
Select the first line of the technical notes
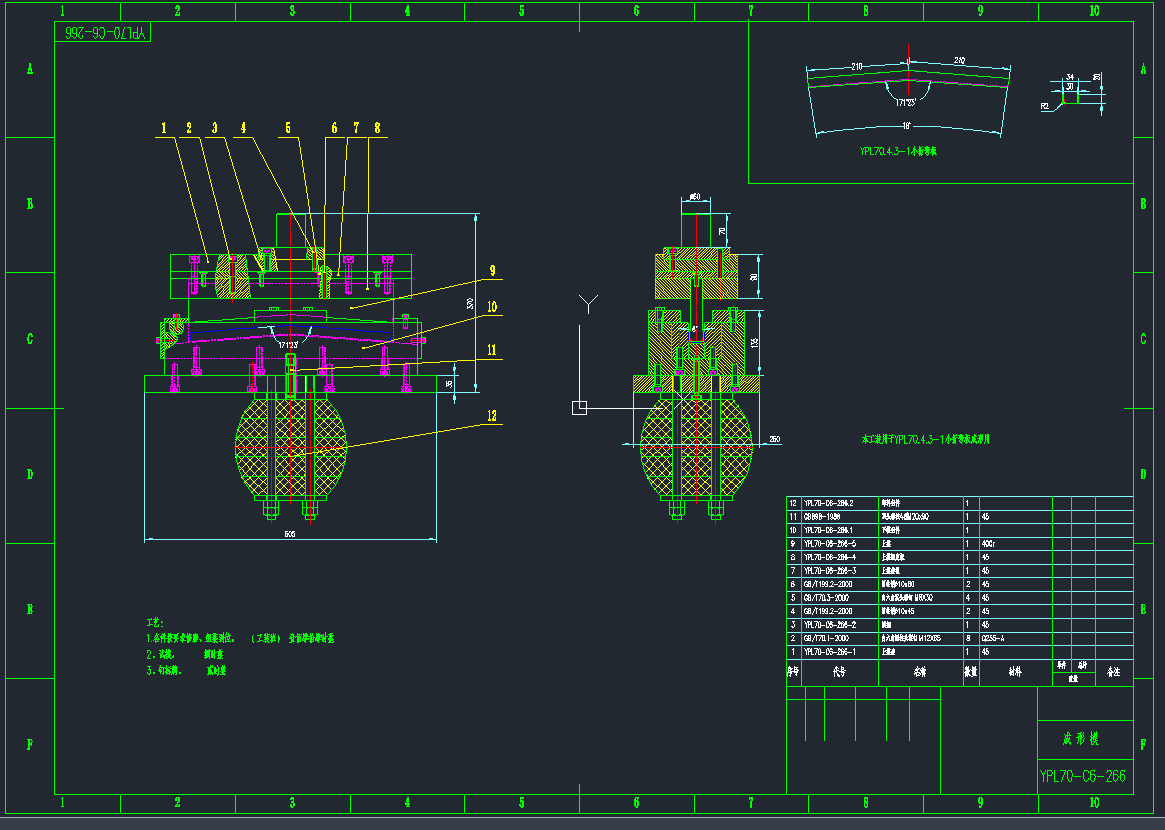coord(240,637)
